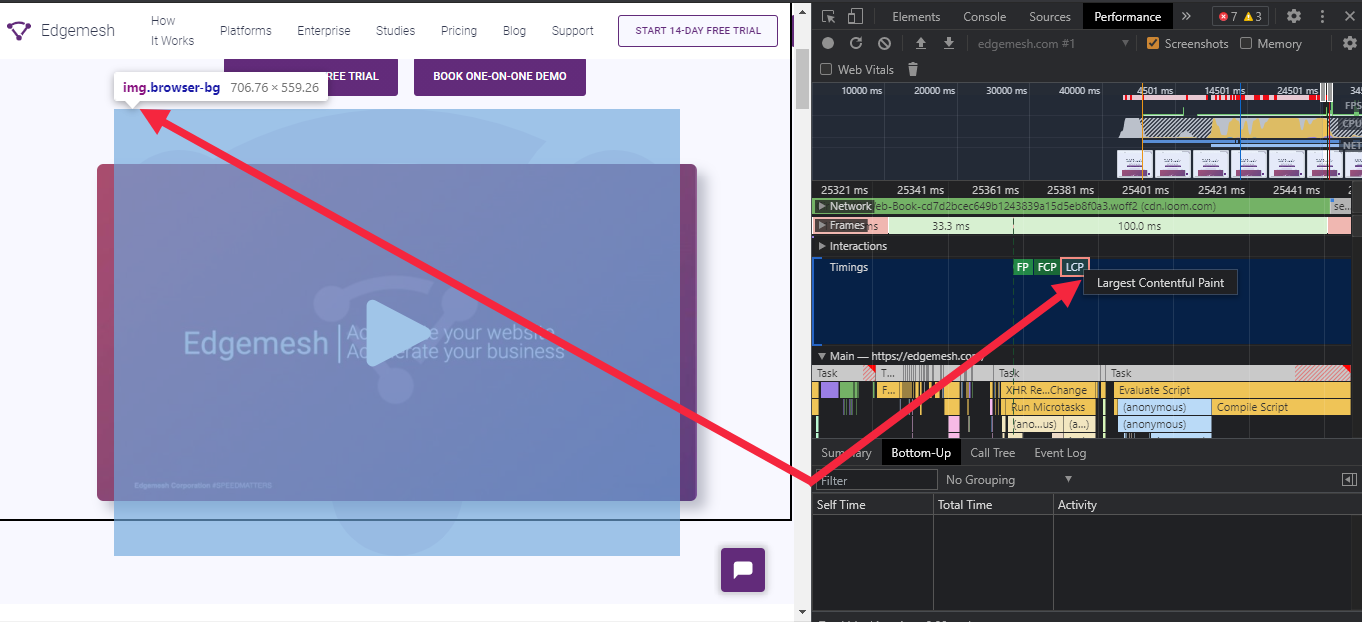
Task: Expand the Interactions track
Action: 822,246
